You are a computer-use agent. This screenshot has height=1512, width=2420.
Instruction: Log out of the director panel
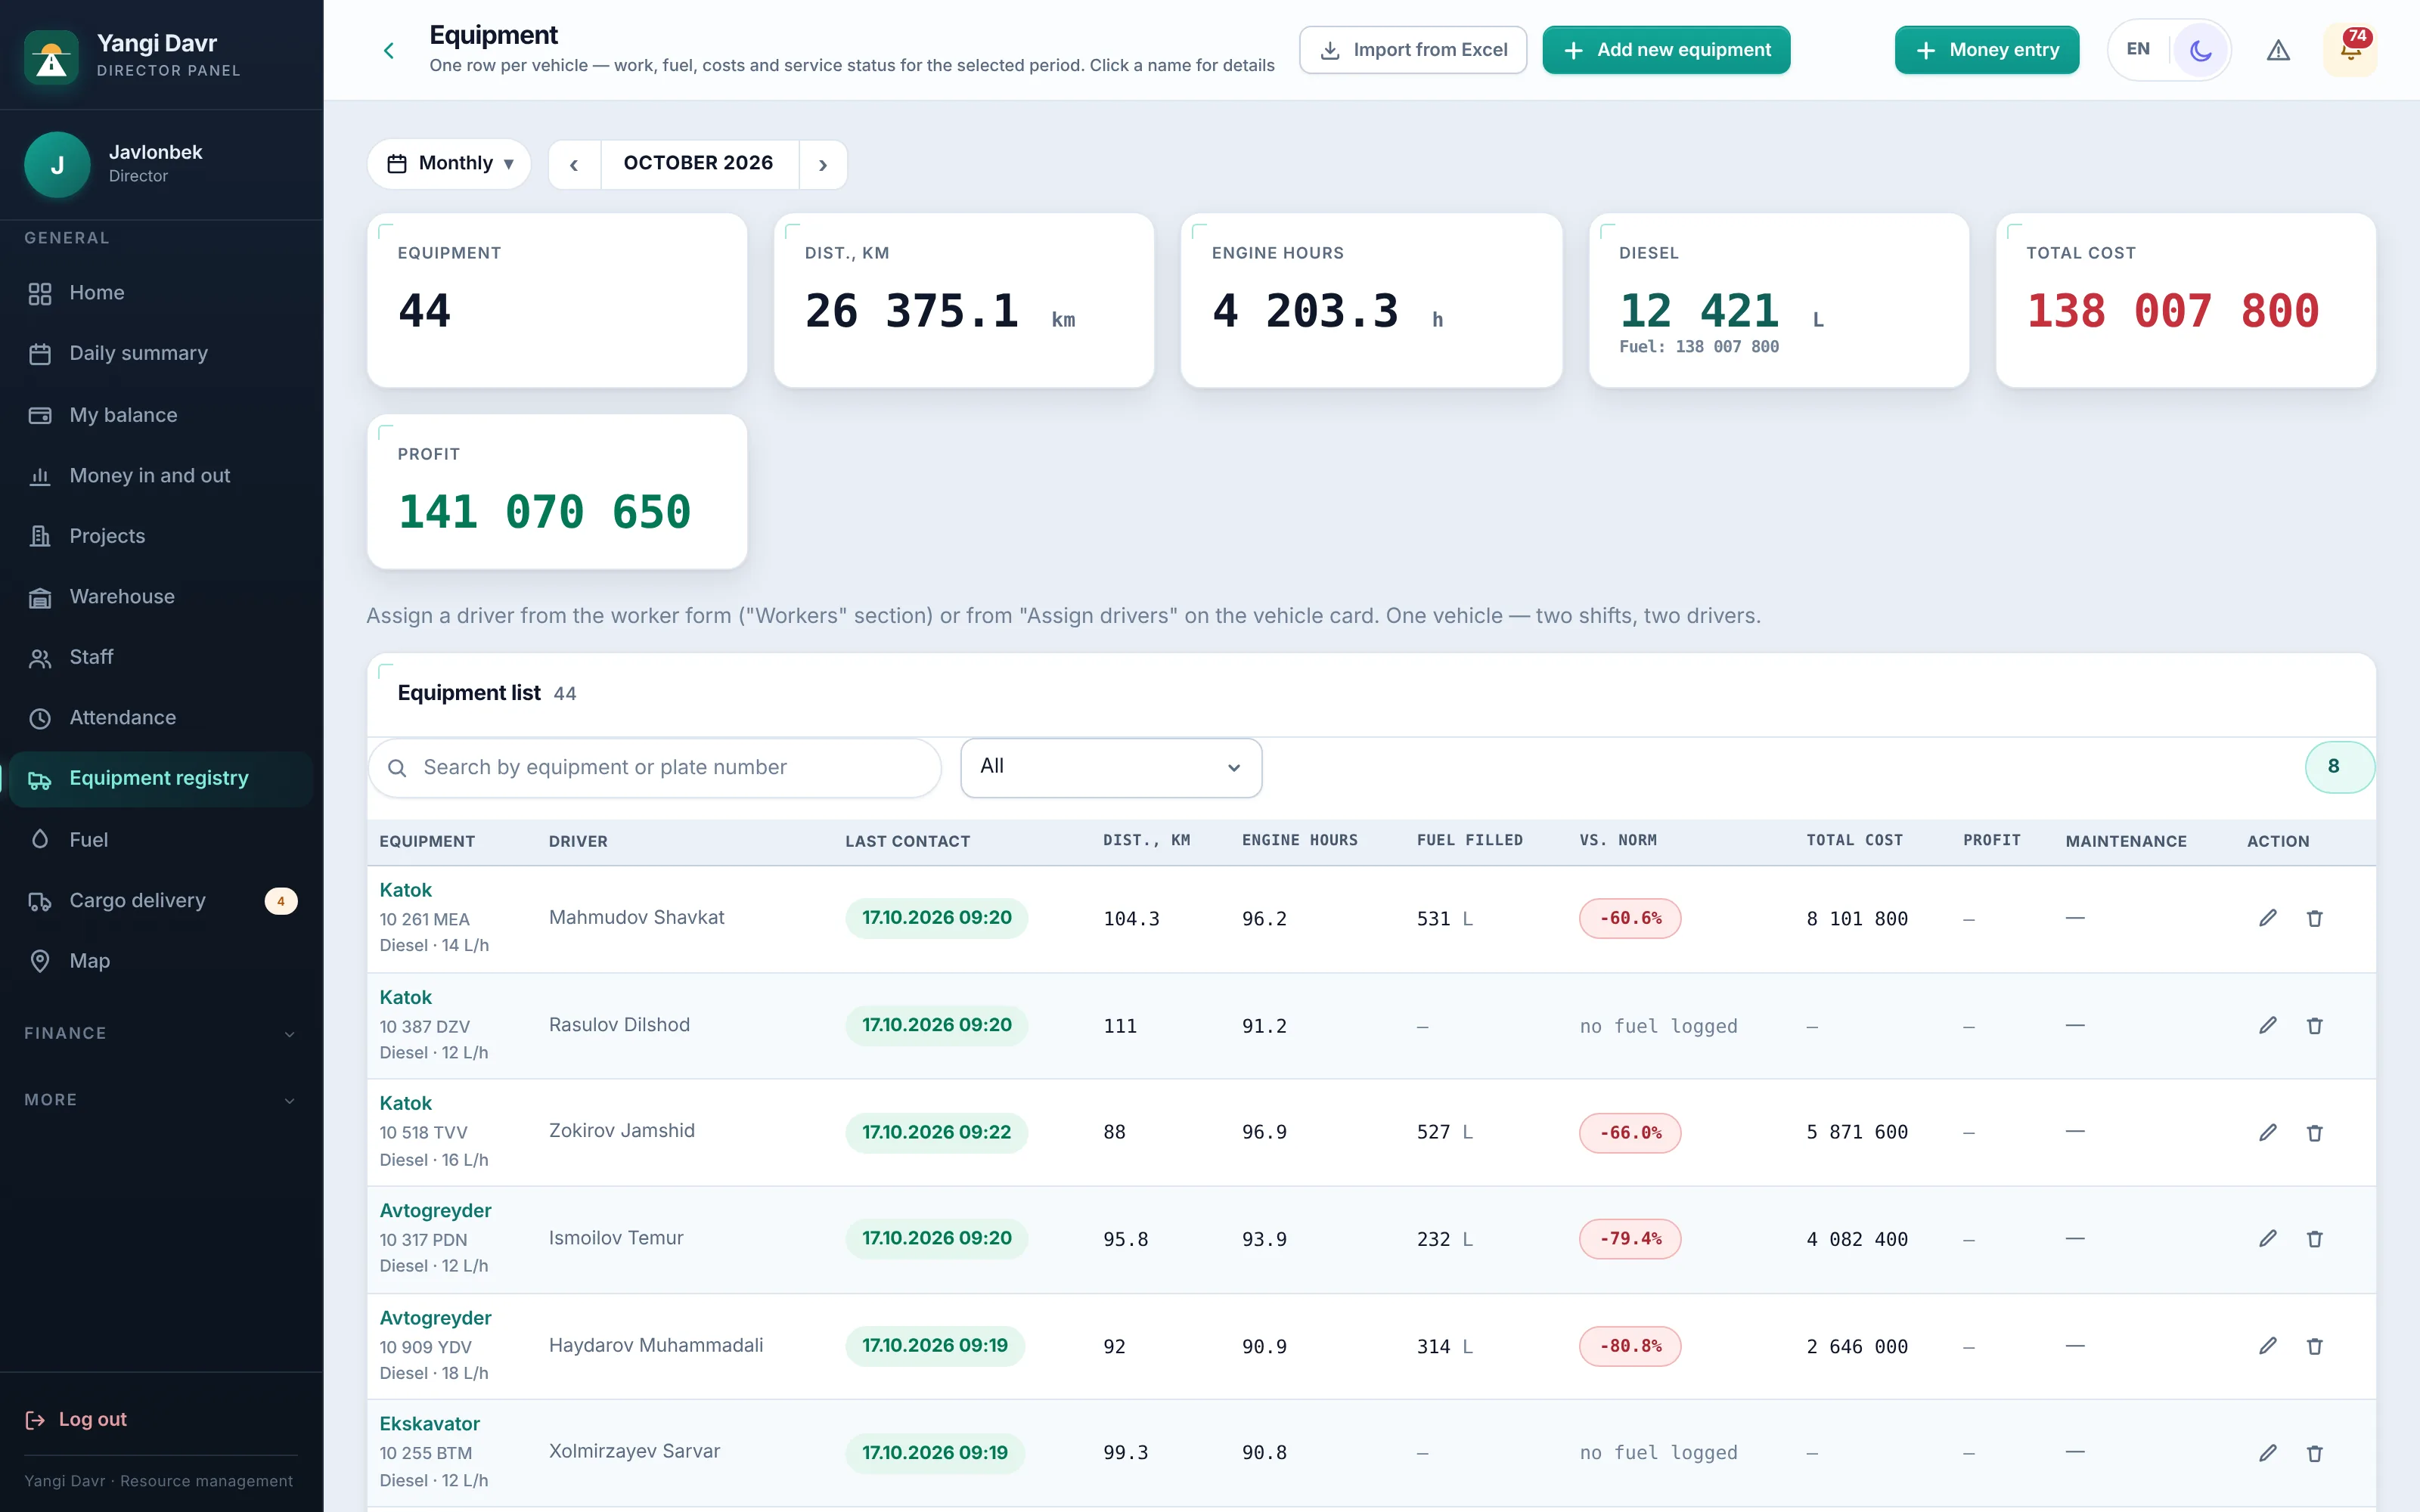point(77,1419)
